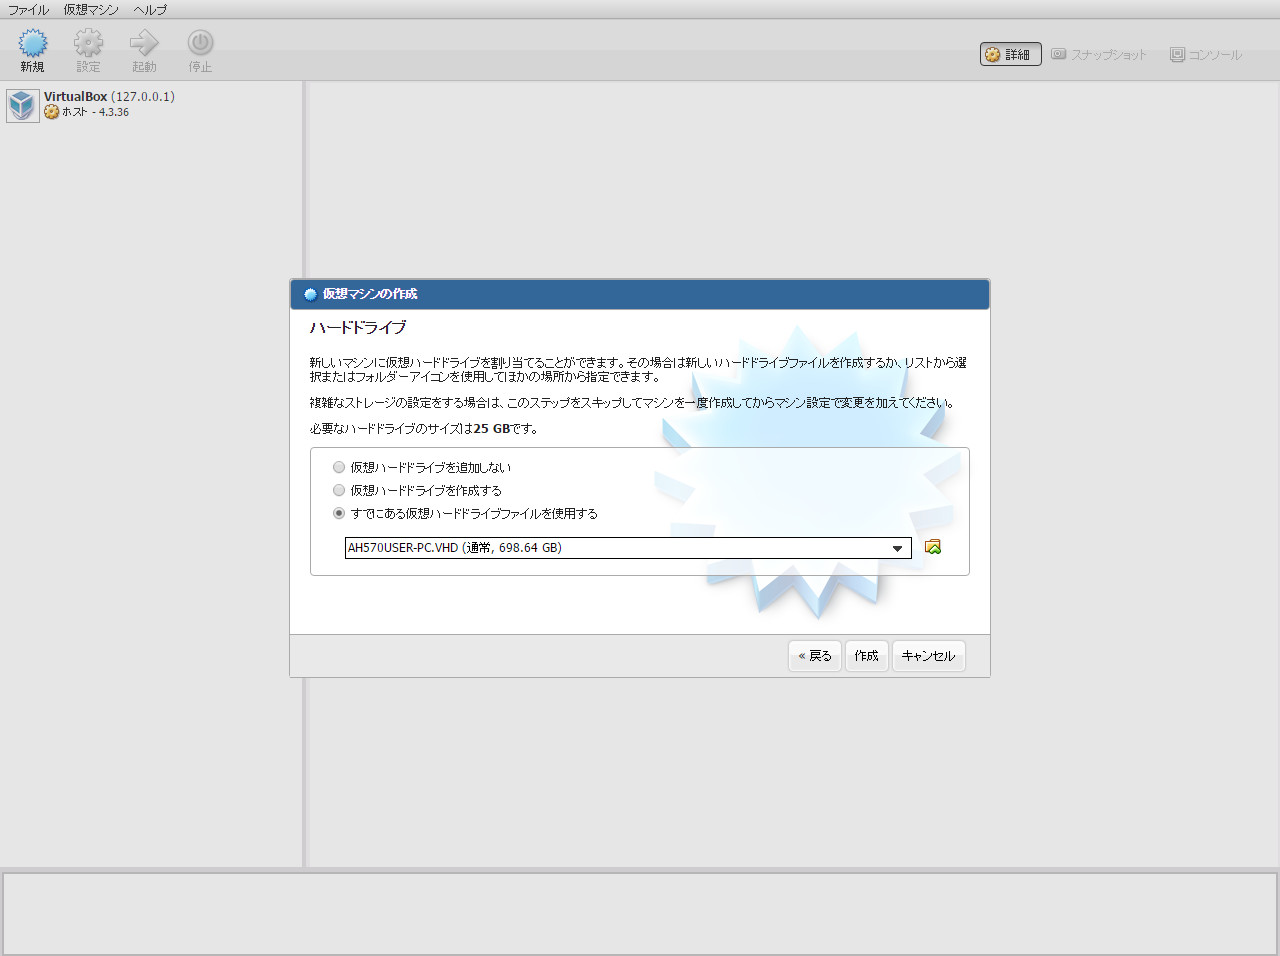Open the folder icon to browse for VHD

[x=932, y=547]
